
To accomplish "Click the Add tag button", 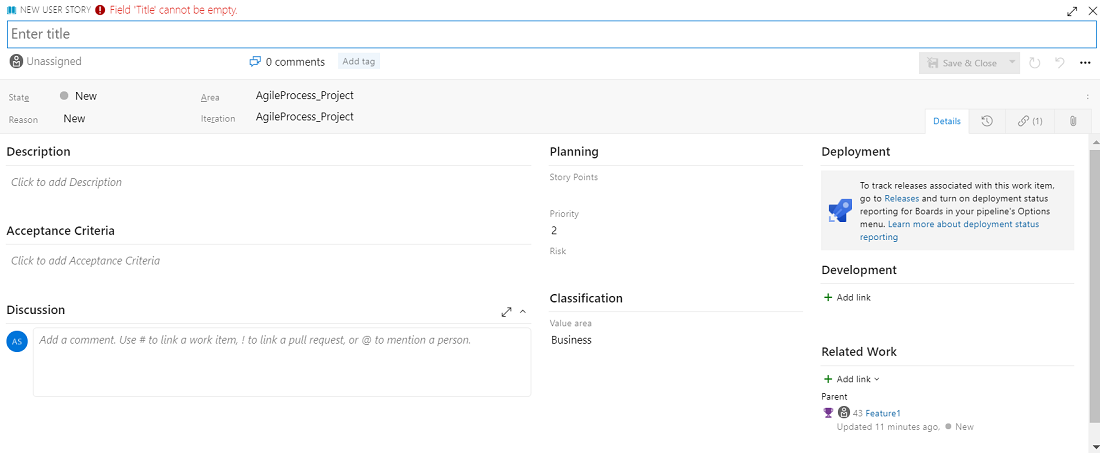I will 358,61.
